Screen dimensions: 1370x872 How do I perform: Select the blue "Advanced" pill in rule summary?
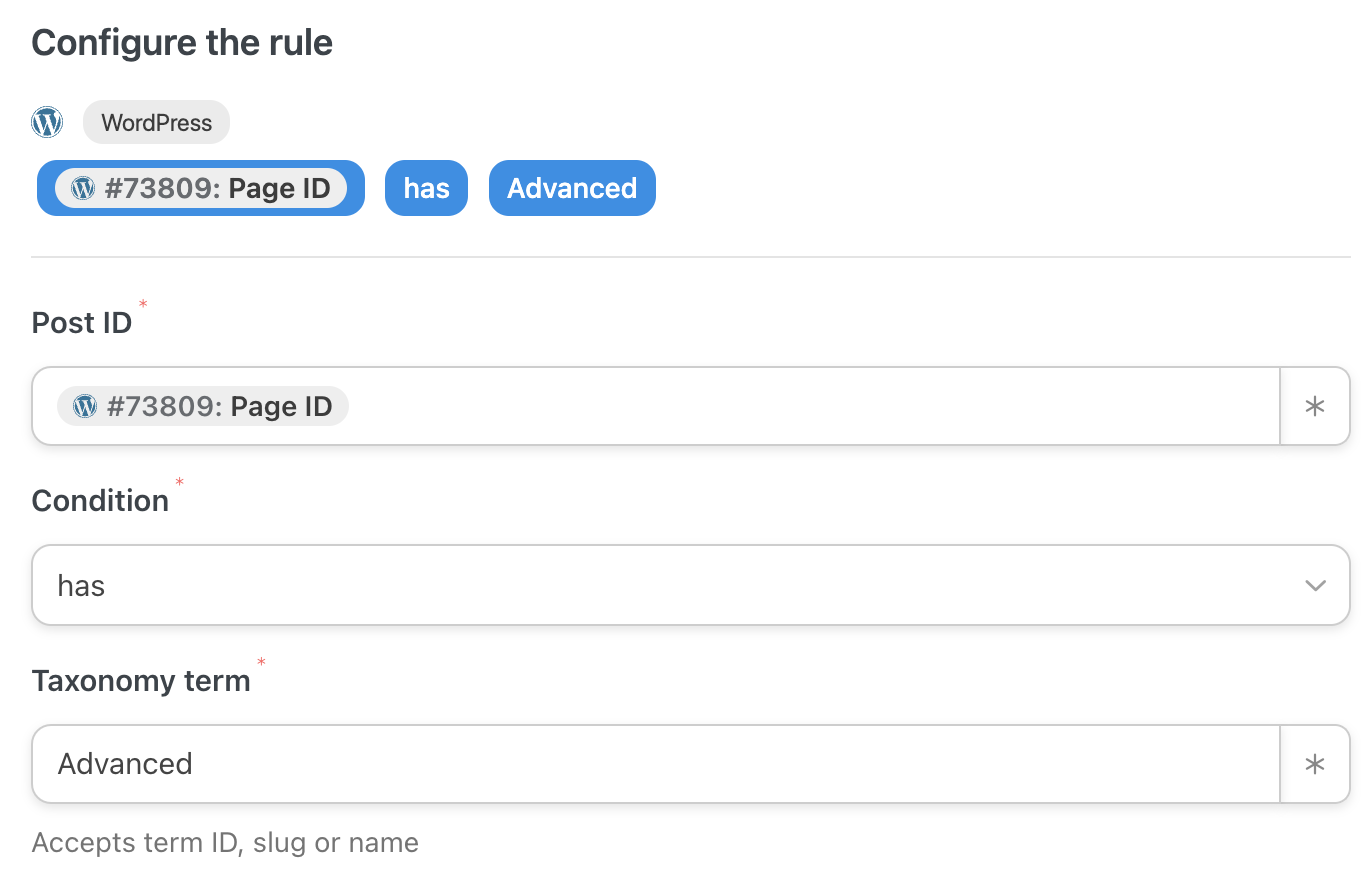[572, 188]
